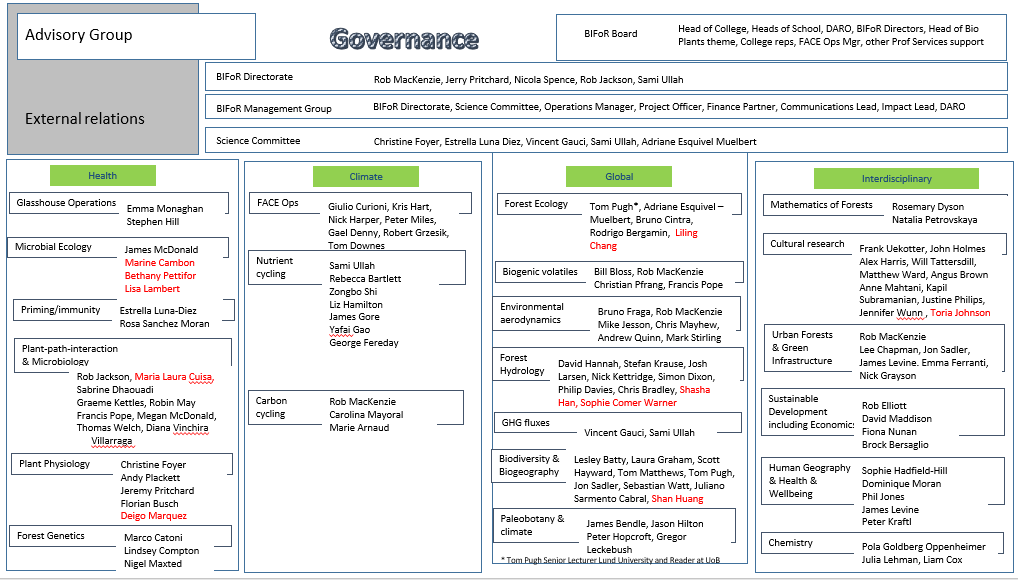Select the BIFoR Management Group label
This screenshot has height=580, width=1018.
coord(274,108)
